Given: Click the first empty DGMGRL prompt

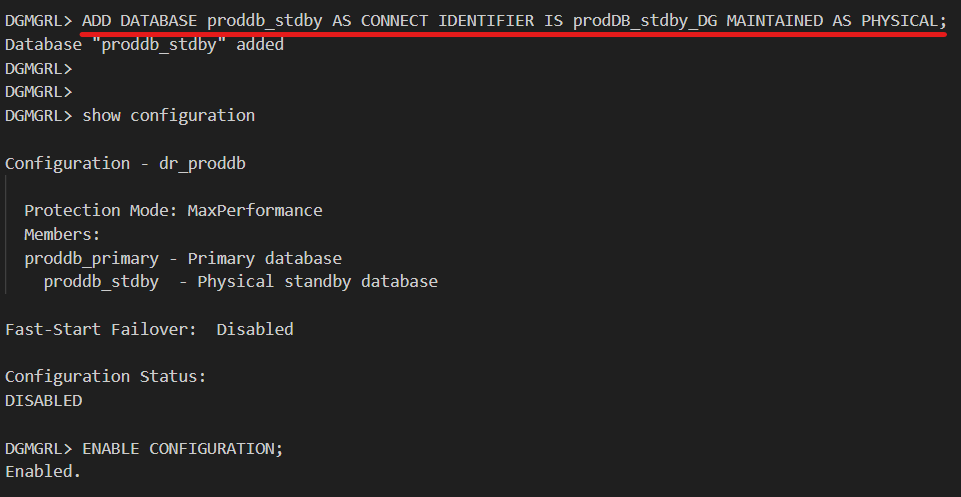Looking at the screenshot, I should tap(38, 68).
